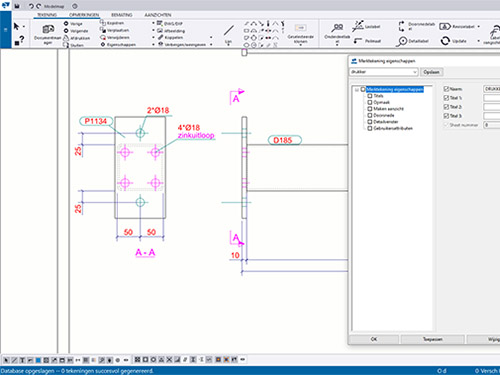Switch to the BEMATING ribbon tab

coord(122,15)
